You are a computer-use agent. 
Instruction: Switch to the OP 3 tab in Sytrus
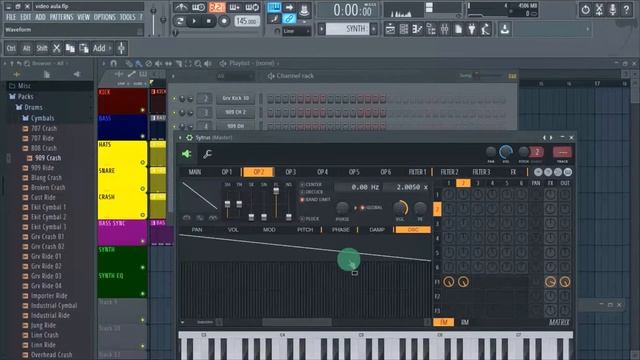(291, 172)
